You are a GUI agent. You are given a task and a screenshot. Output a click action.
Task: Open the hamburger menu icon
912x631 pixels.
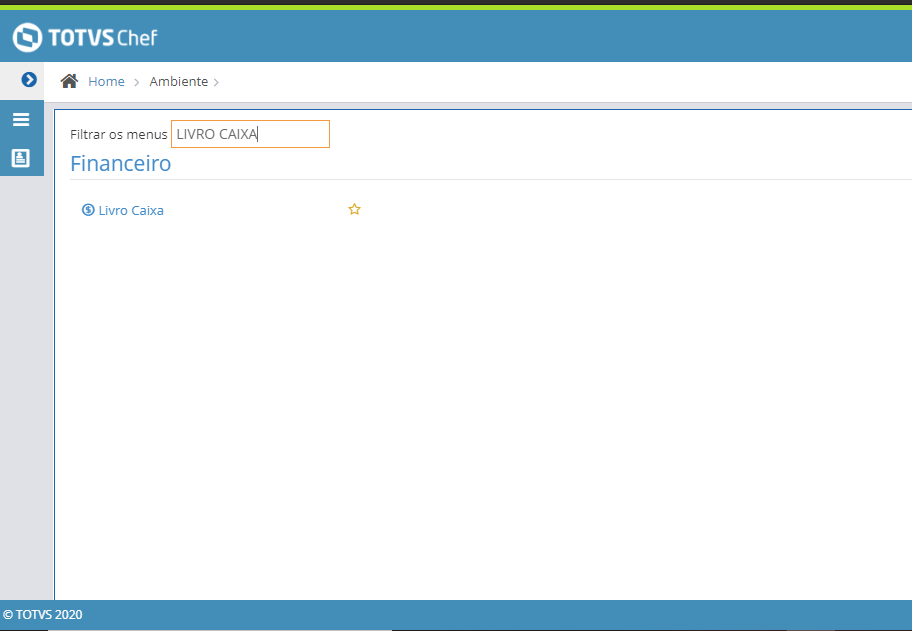[x=21, y=119]
